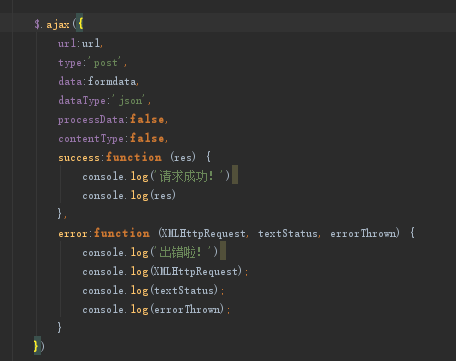Click the 'type' property name
Viewport: 456px width, 361px height.
[x=70, y=63]
